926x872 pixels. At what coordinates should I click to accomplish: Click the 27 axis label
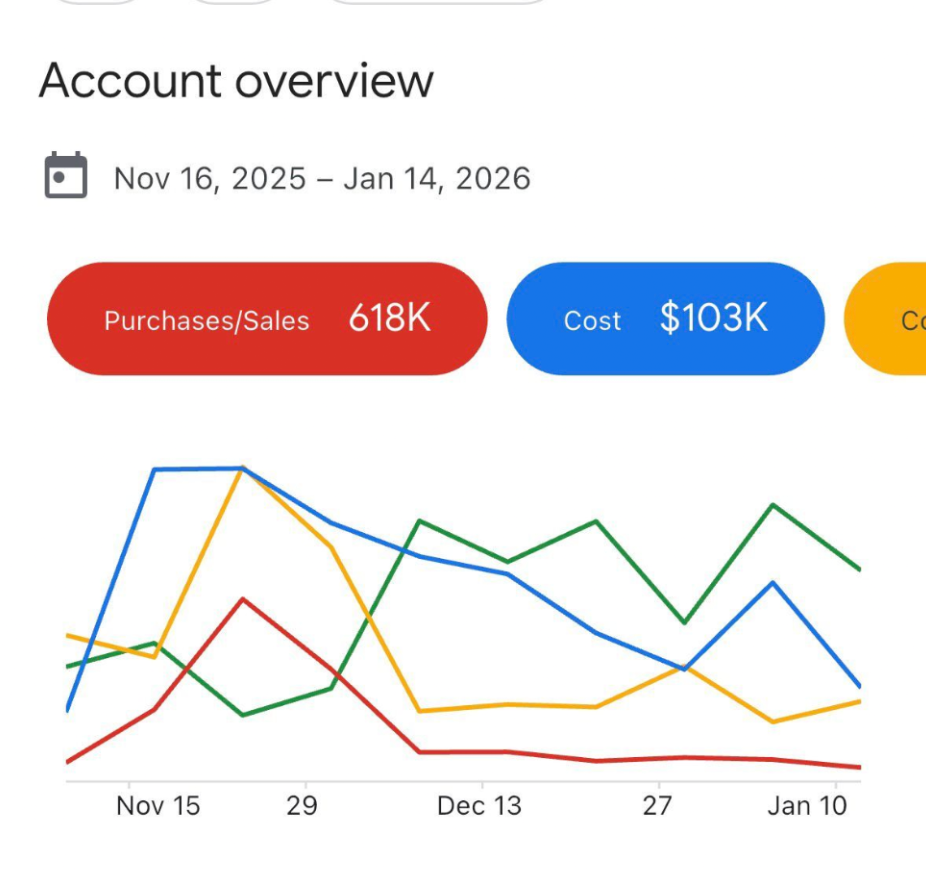pyautogui.click(x=657, y=806)
